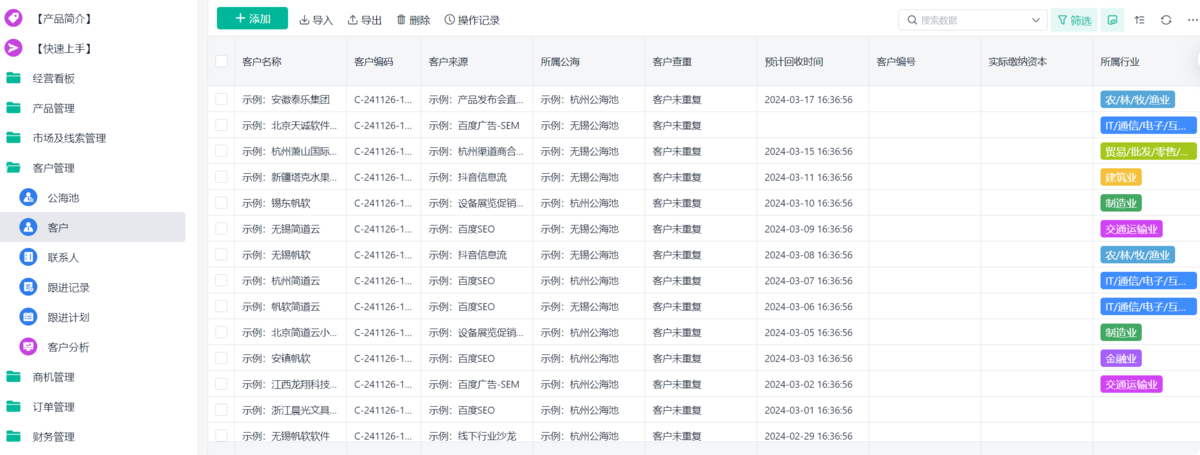Check the 新疆塔克水果 row checkbox
The image size is (1200, 455).
pyautogui.click(x=221, y=177)
